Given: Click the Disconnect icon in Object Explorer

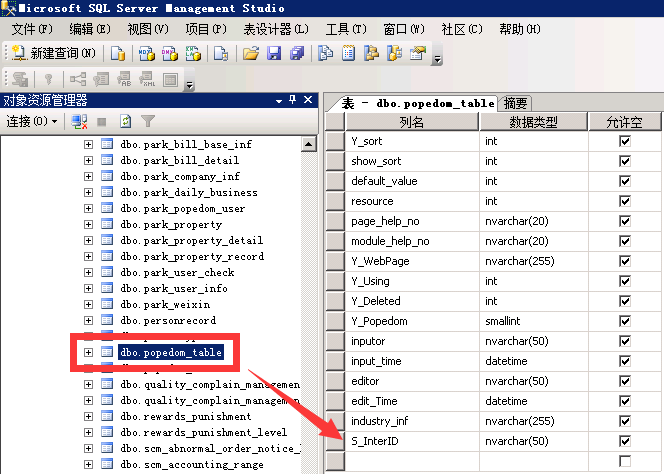Looking at the screenshot, I should [x=78, y=121].
